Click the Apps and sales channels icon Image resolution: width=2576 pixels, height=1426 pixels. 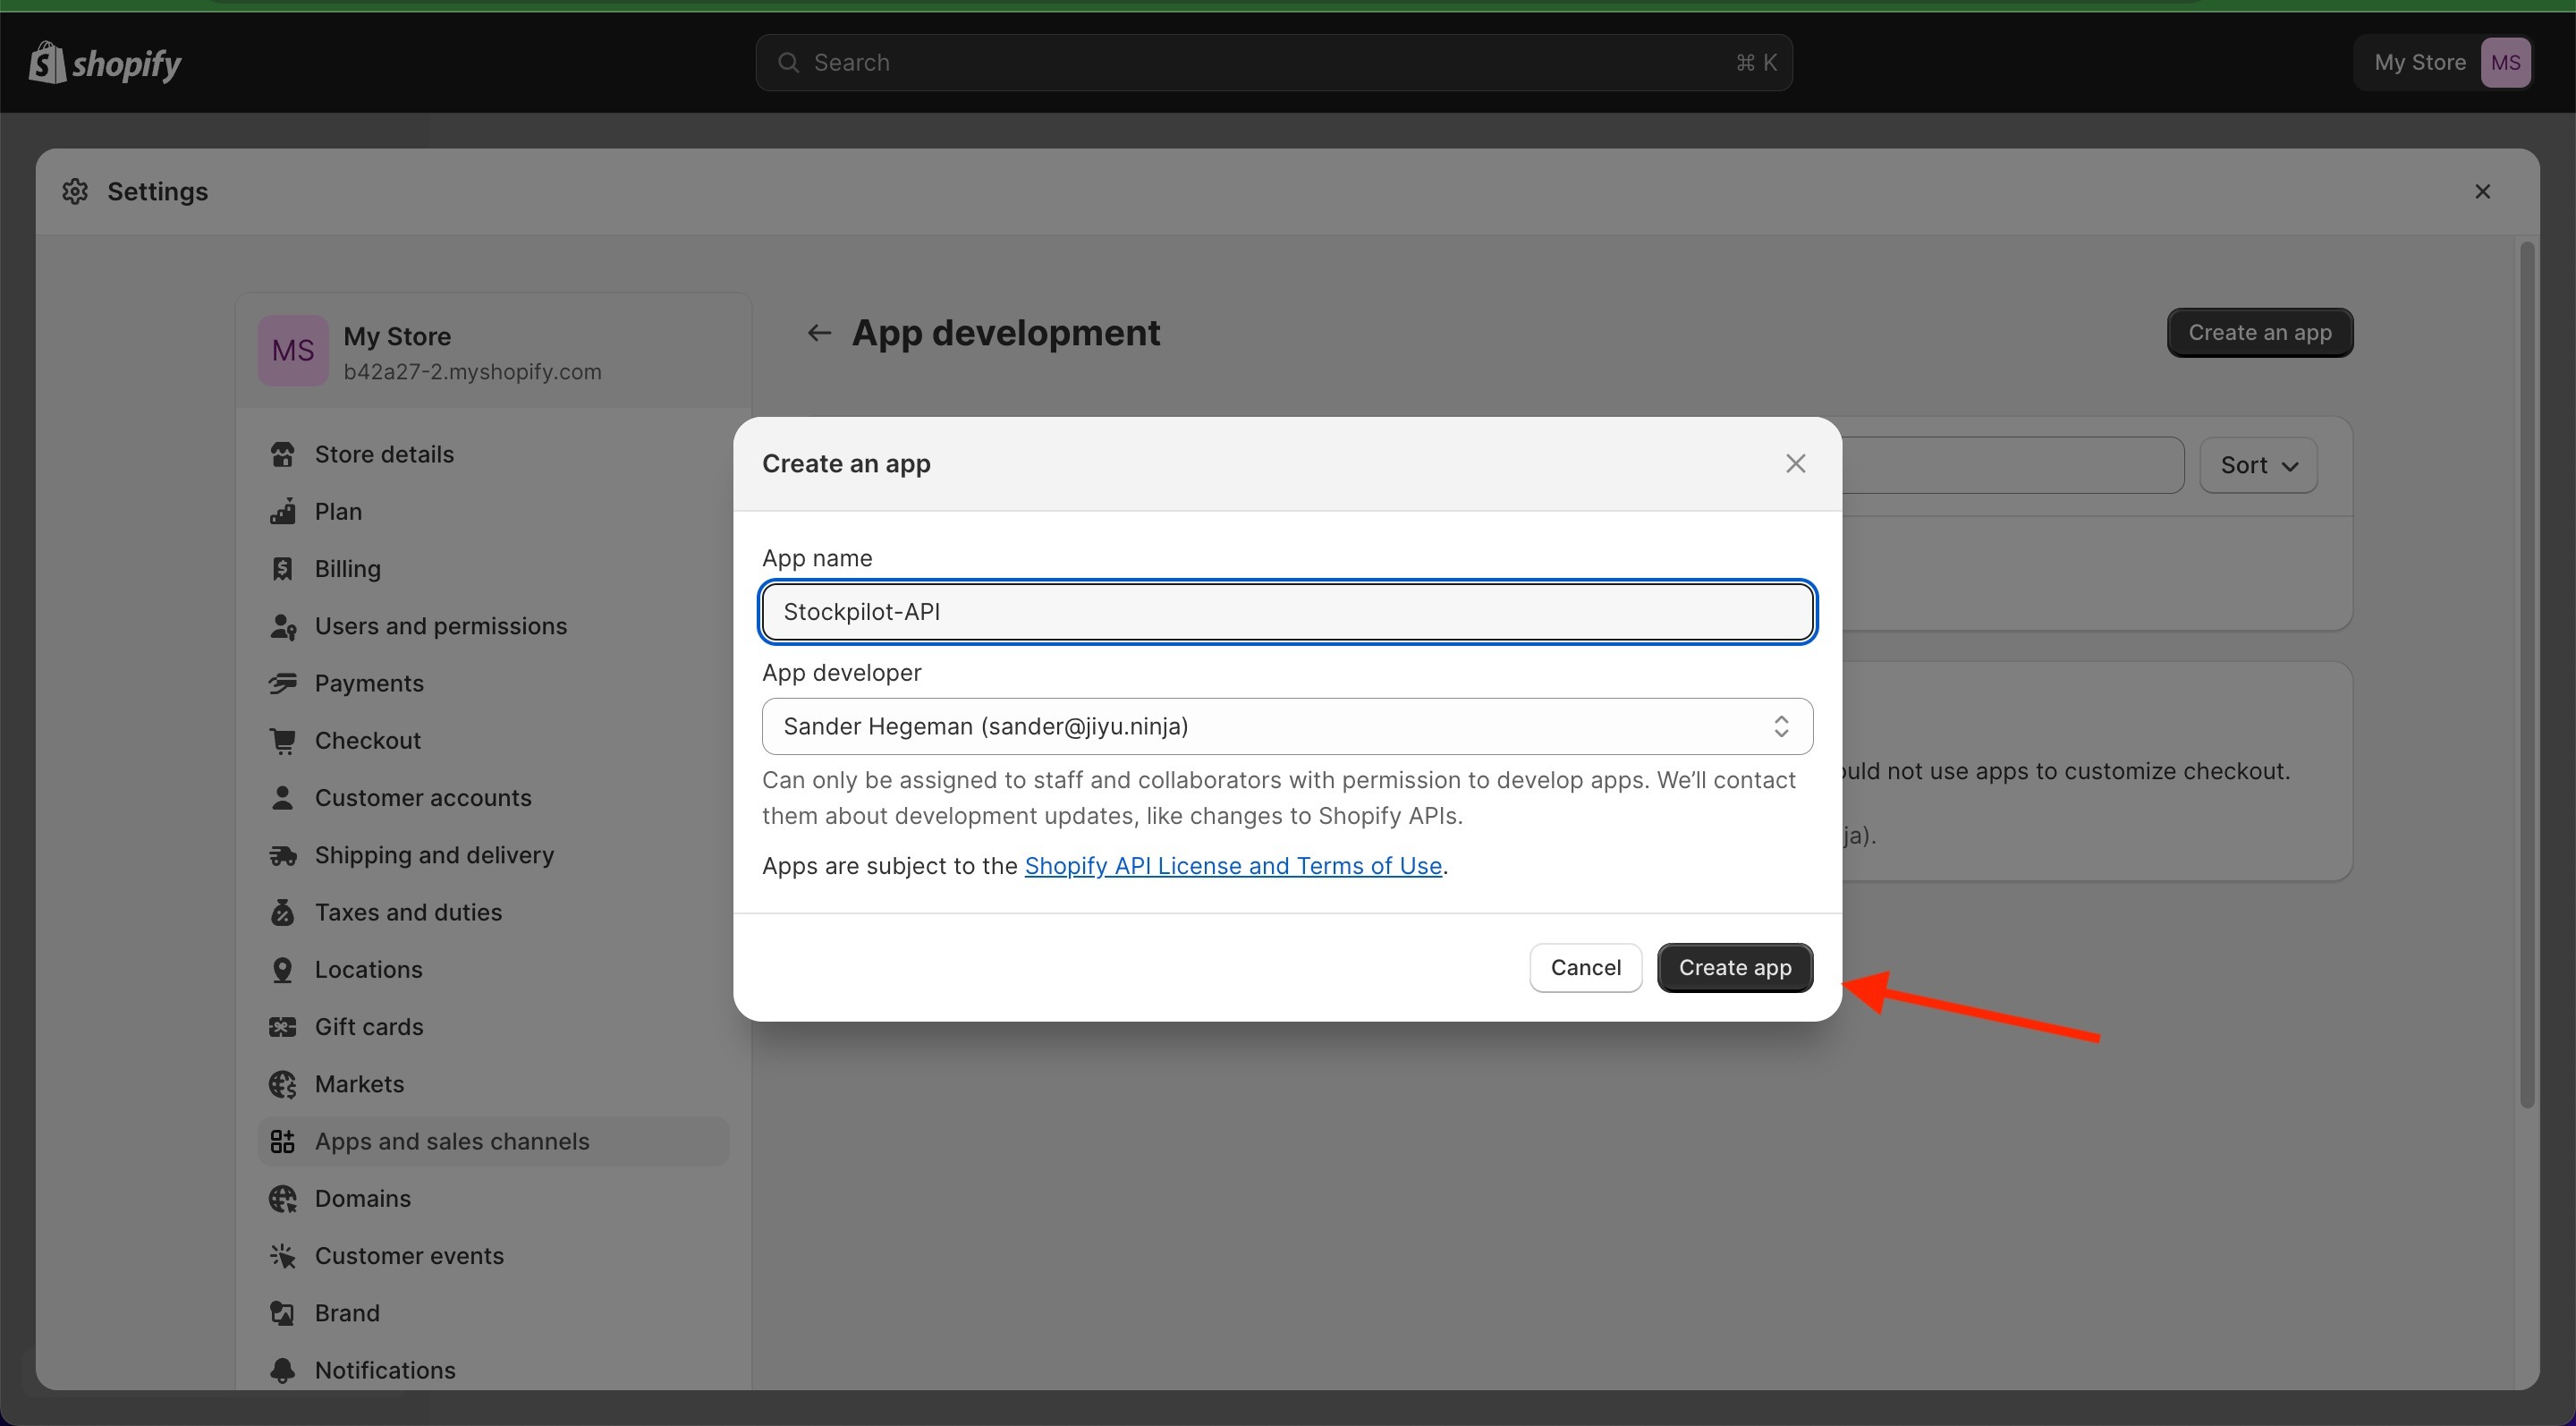[283, 1141]
